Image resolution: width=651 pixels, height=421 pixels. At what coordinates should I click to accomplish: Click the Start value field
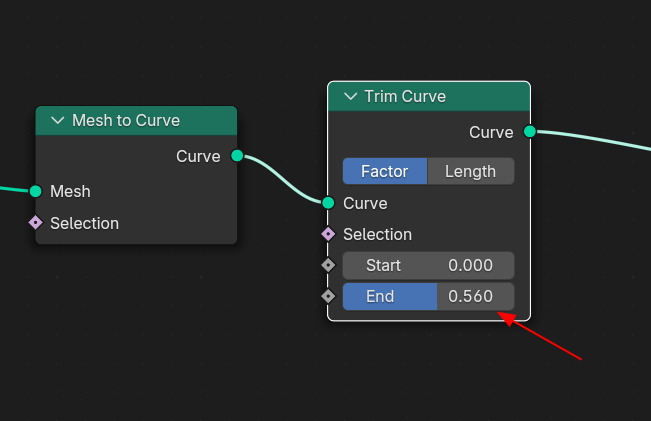pos(428,265)
